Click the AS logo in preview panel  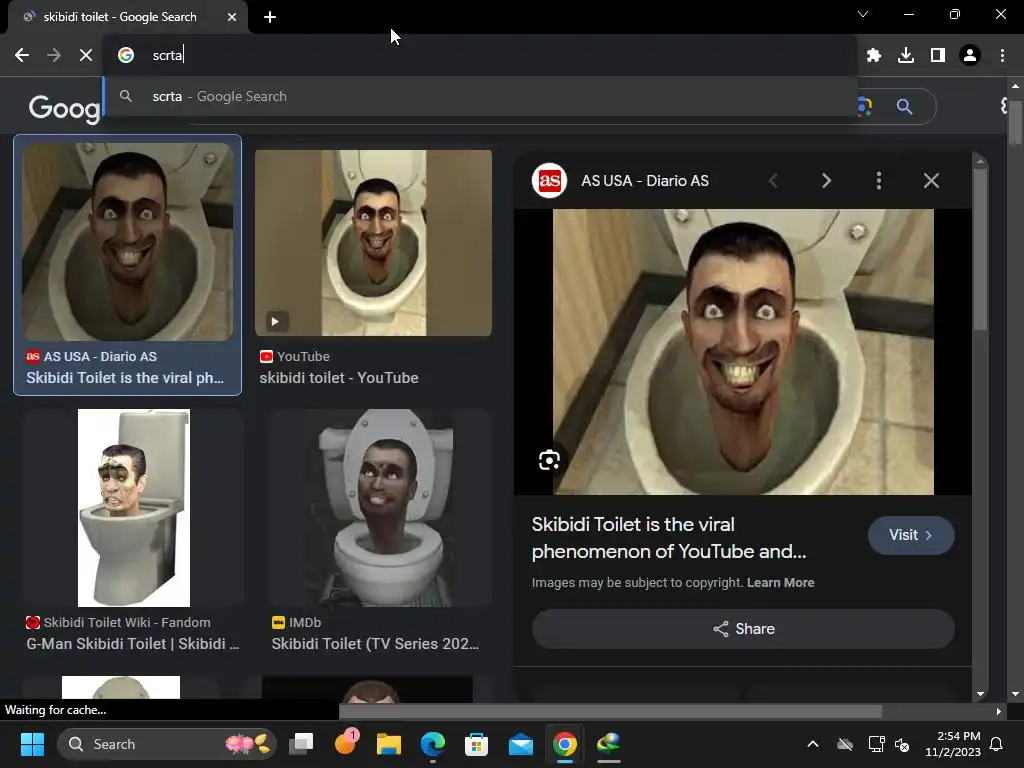pos(549,180)
